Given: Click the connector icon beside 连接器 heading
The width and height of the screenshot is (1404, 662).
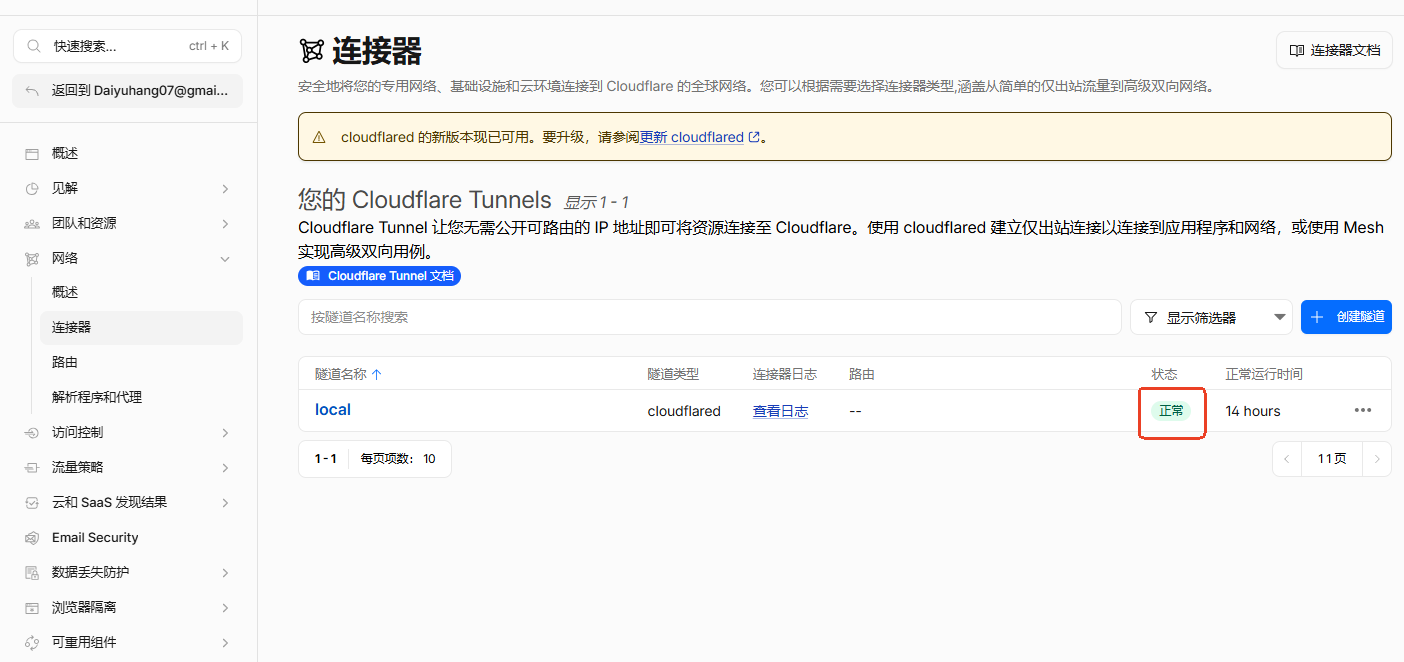Looking at the screenshot, I should [x=311, y=51].
